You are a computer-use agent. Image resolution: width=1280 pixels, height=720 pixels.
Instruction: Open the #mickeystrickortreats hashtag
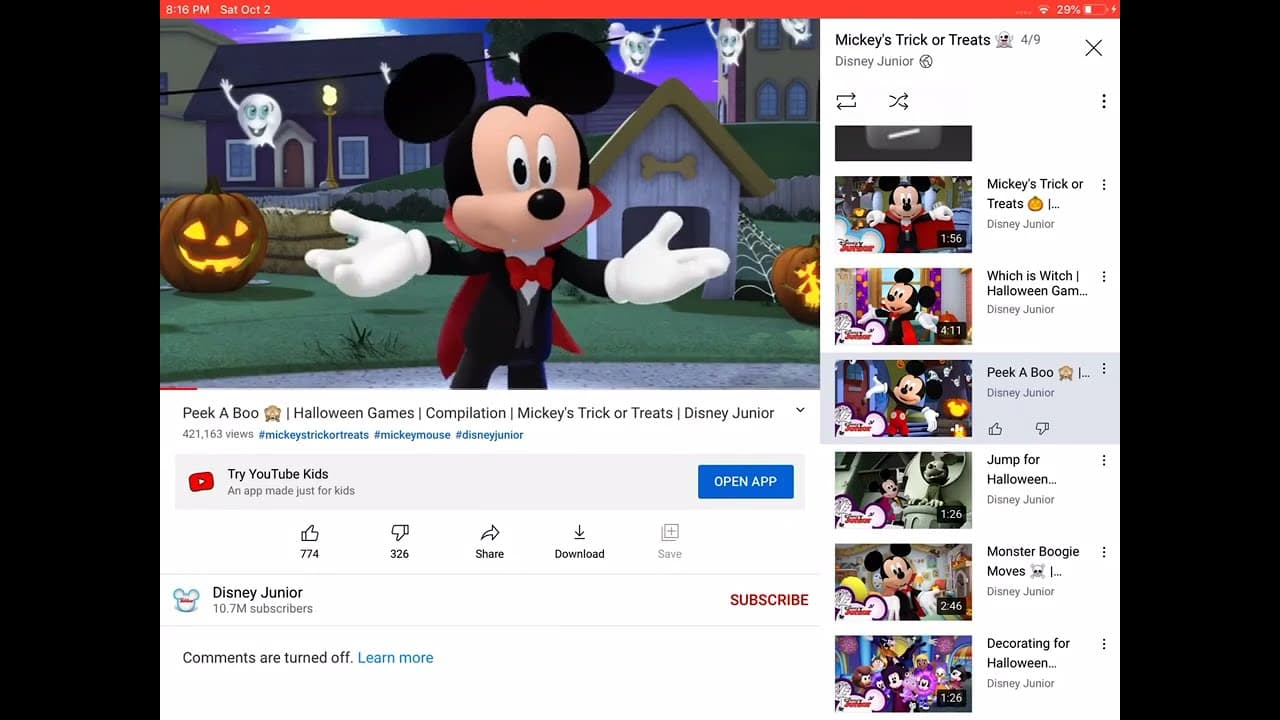pyautogui.click(x=314, y=435)
